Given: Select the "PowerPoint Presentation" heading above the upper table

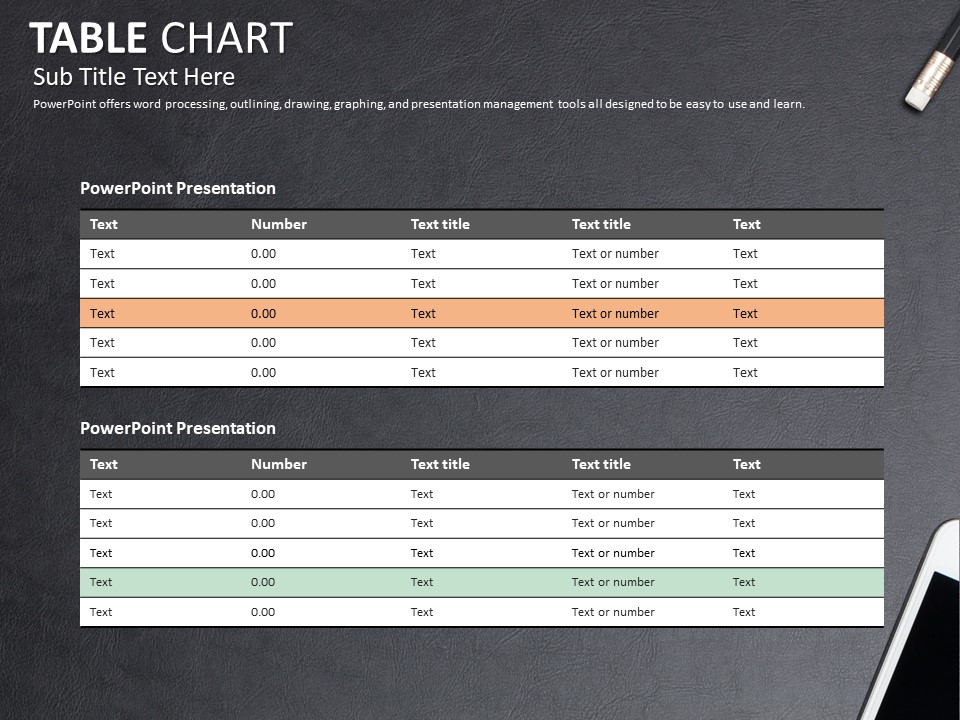Looking at the screenshot, I should (177, 188).
